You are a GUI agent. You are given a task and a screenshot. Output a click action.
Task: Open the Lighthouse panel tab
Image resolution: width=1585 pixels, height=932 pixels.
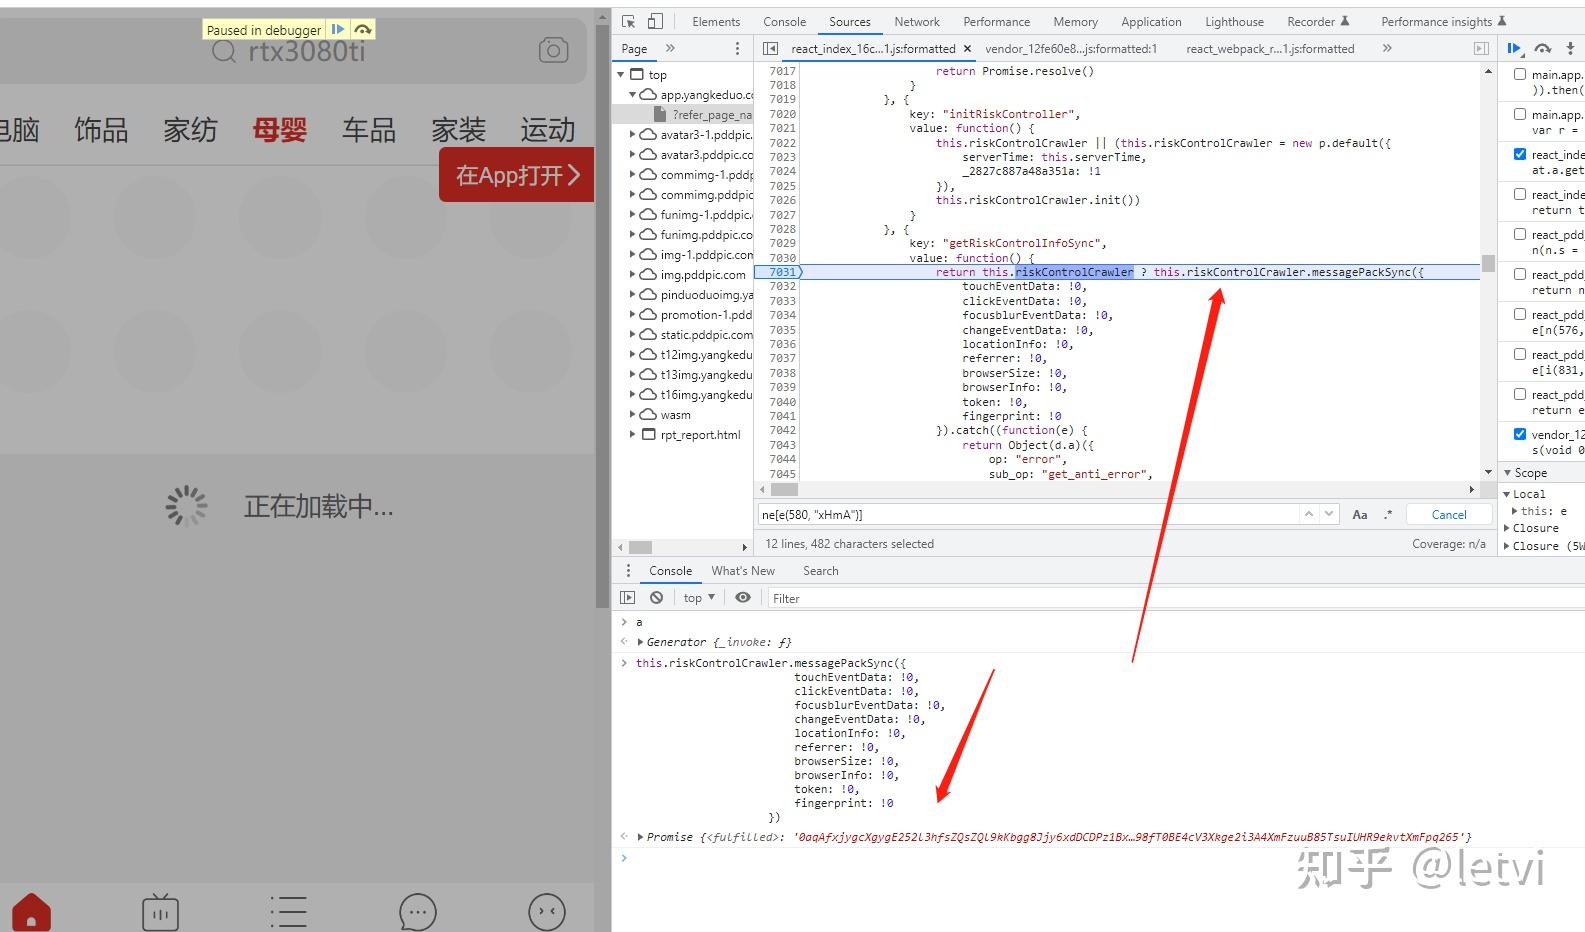tap(1234, 21)
